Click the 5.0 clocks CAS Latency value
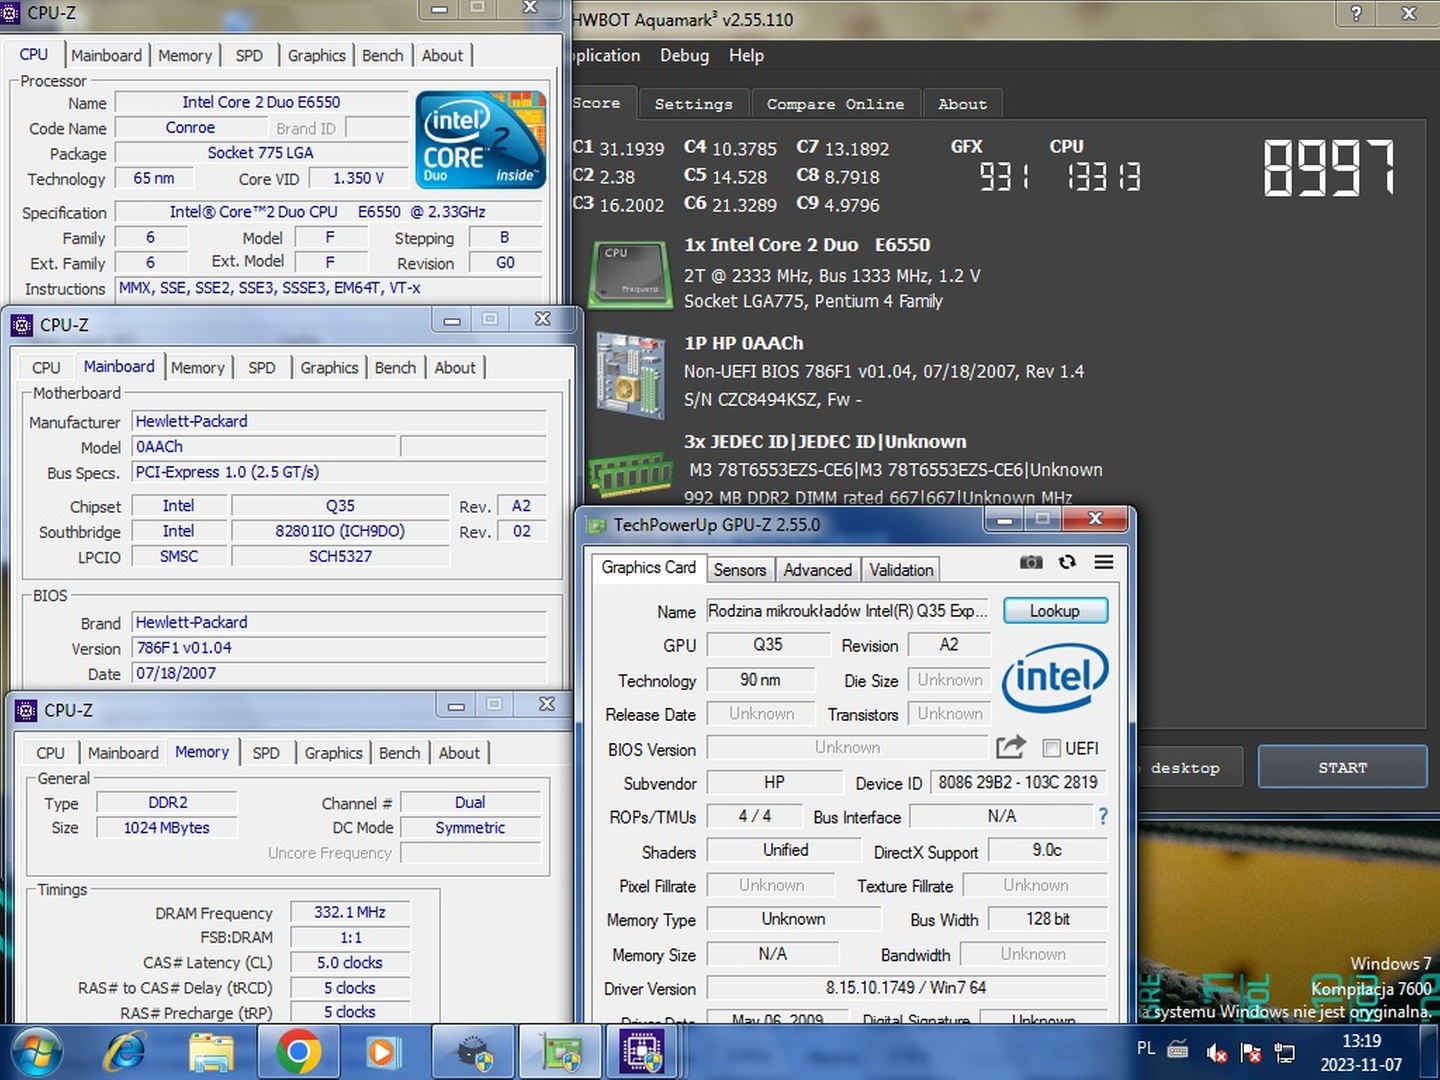 (x=350, y=963)
